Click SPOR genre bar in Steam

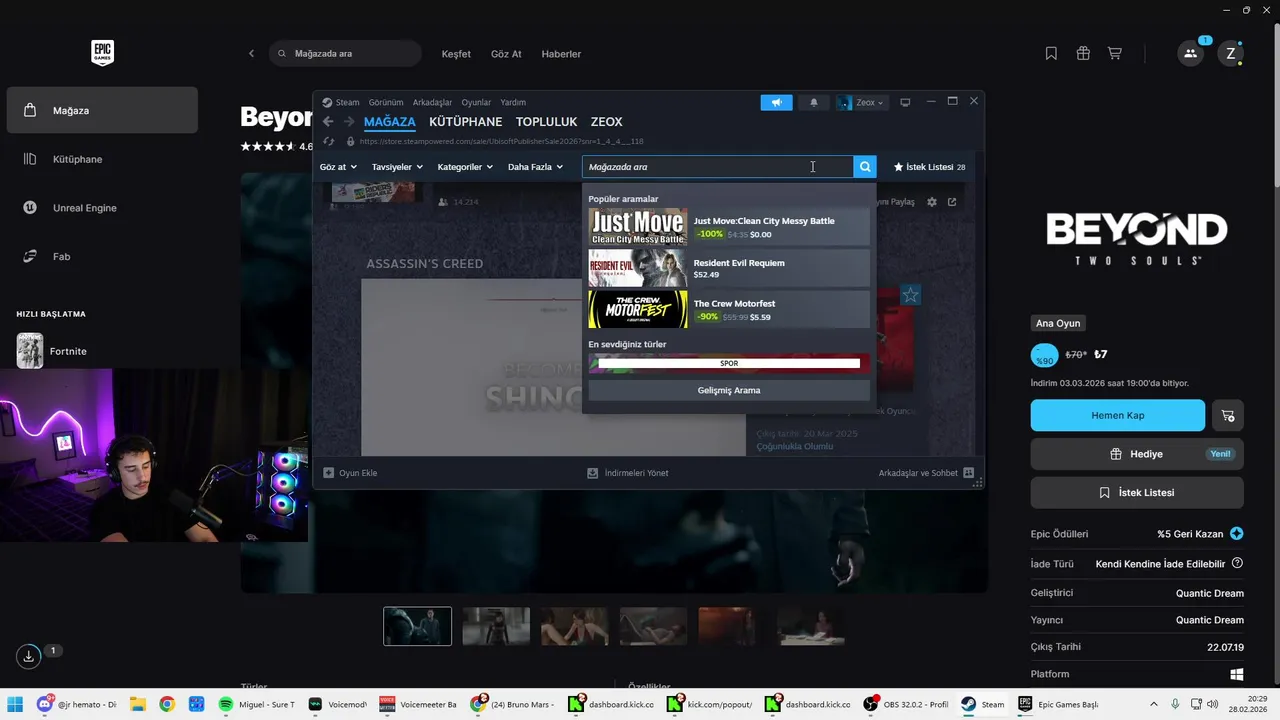click(x=729, y=364)
